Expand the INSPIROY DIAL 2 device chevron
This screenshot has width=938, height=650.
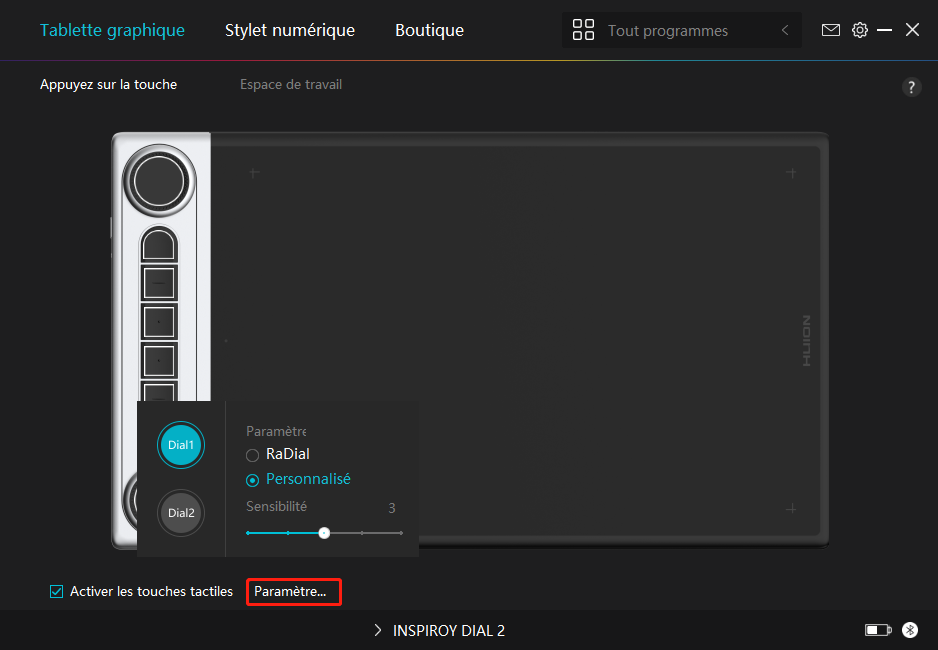(x=377, y=630)
